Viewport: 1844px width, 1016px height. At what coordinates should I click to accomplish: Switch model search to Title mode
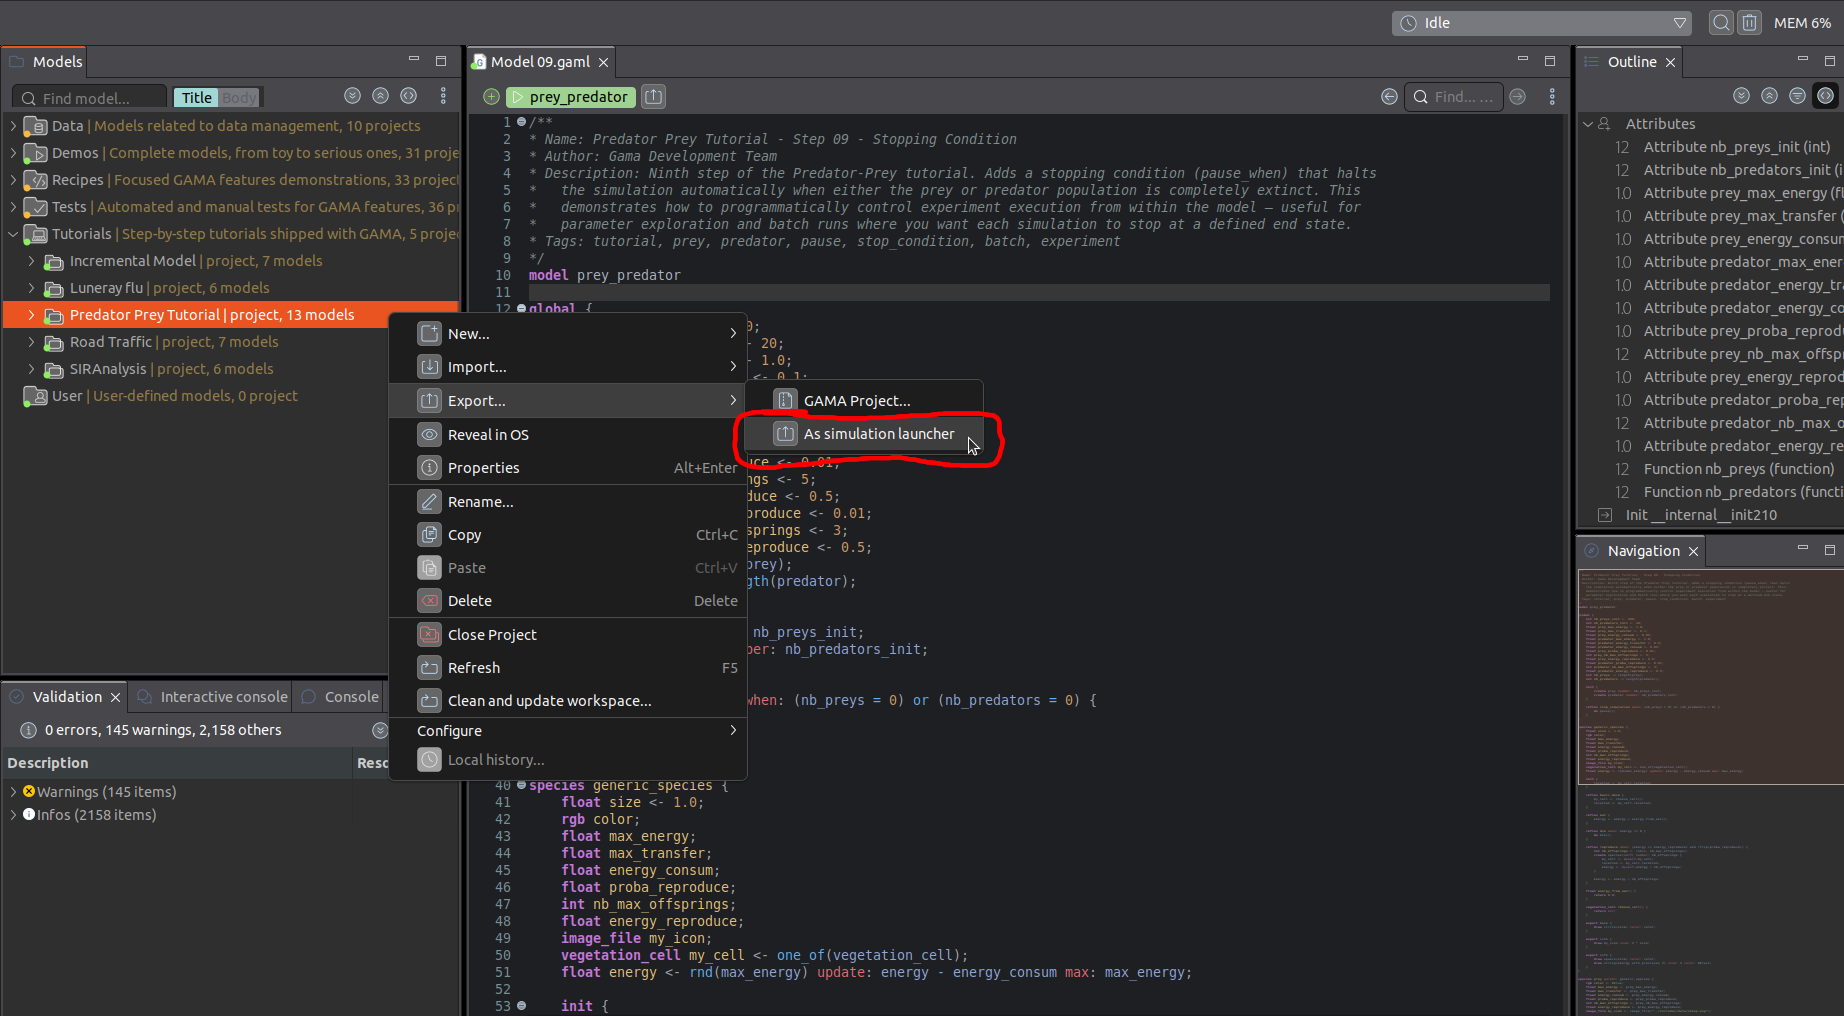[196, 98]
